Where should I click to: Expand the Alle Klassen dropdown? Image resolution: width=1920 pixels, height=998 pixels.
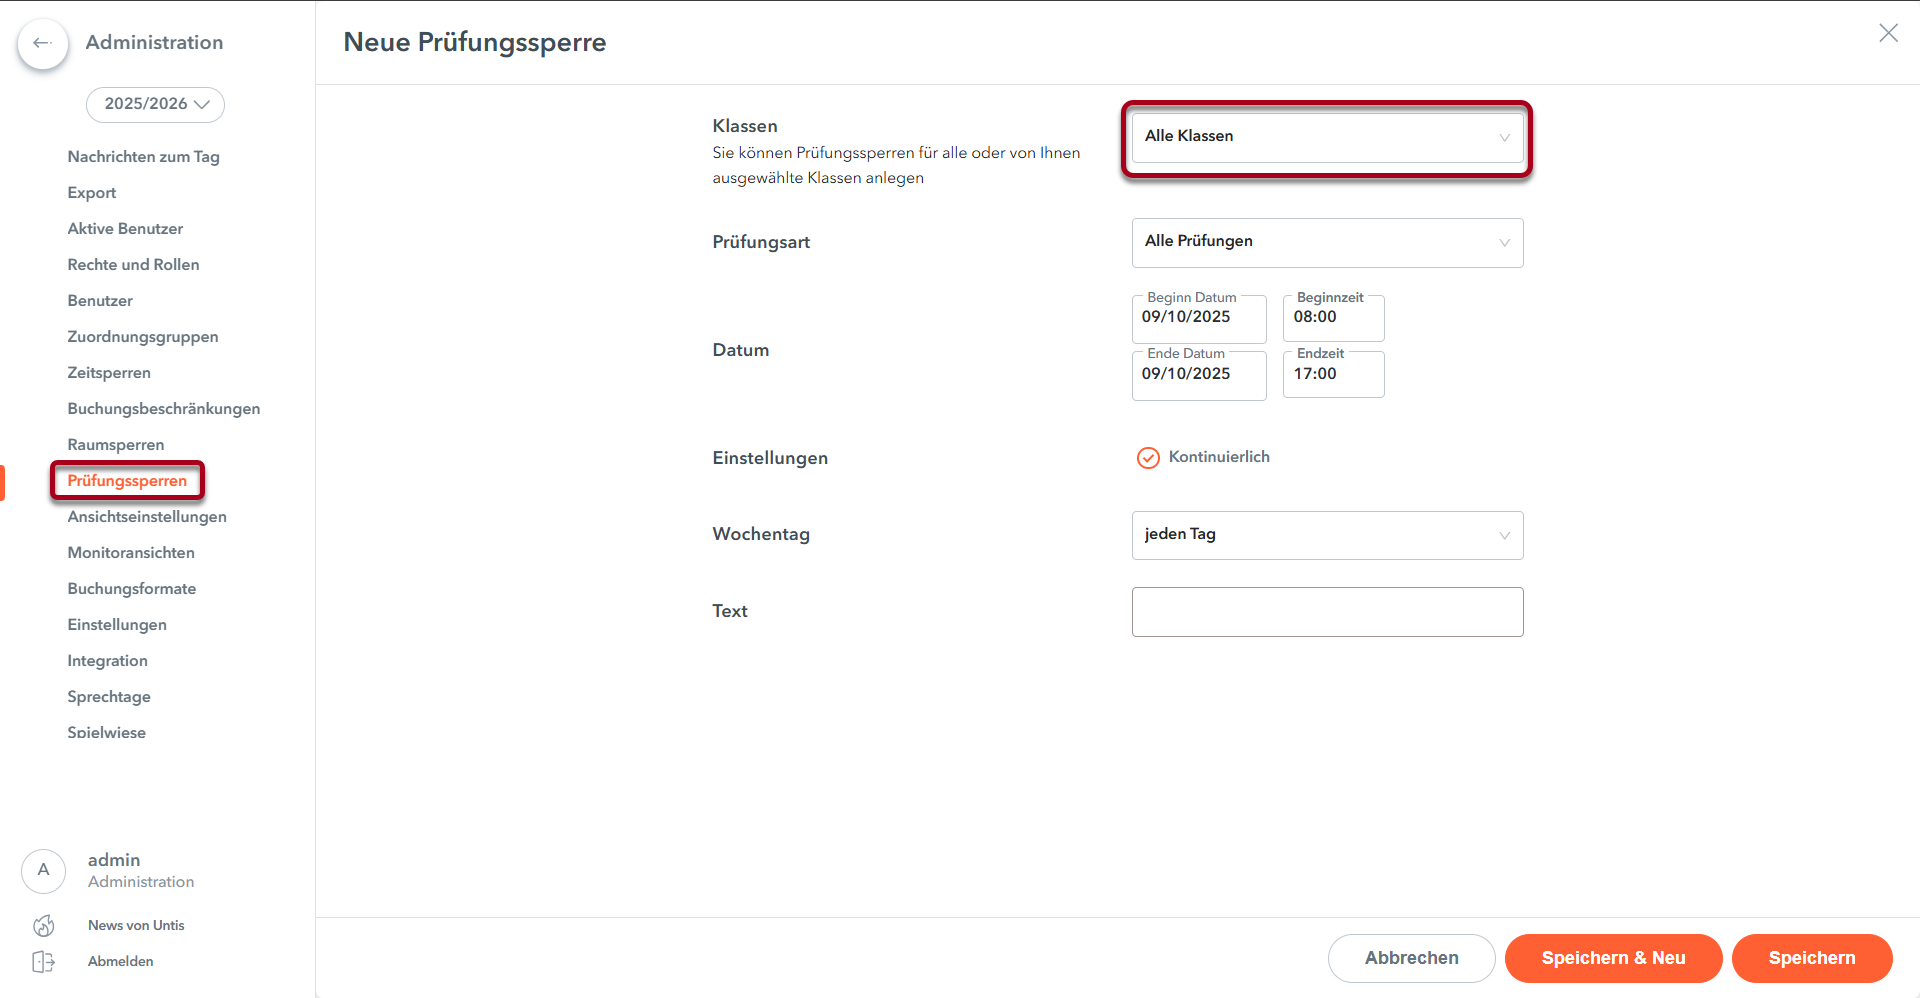[1327, 137]
